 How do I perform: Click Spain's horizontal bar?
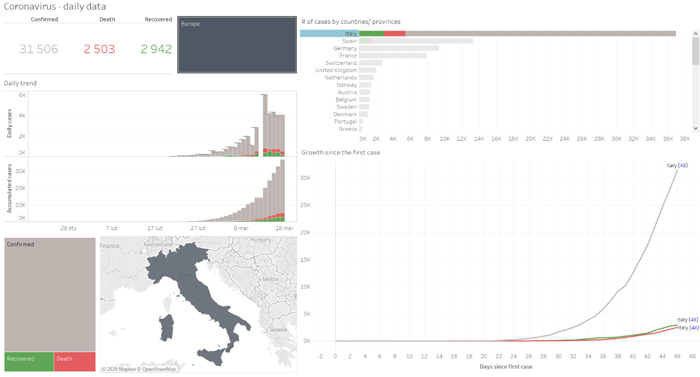pos(416,41)
